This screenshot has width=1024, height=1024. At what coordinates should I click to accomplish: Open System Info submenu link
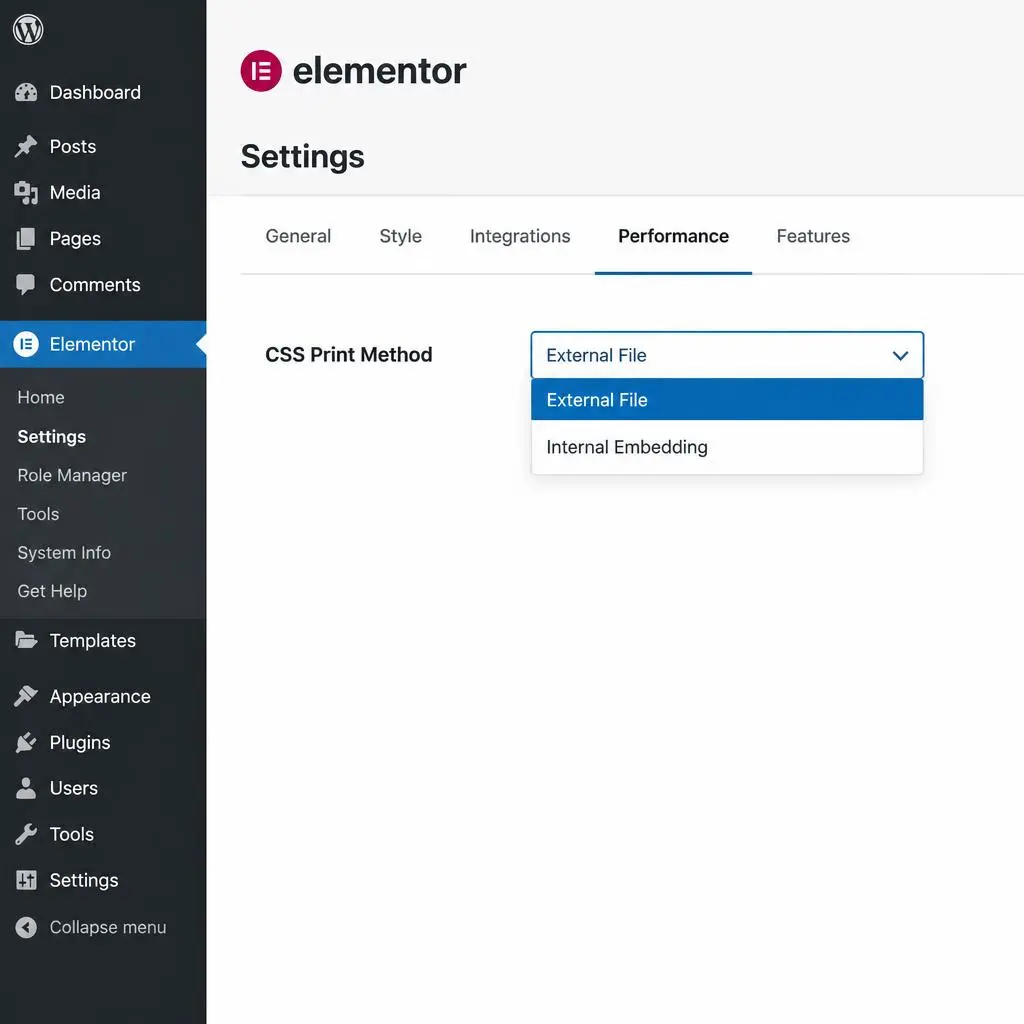65,552
